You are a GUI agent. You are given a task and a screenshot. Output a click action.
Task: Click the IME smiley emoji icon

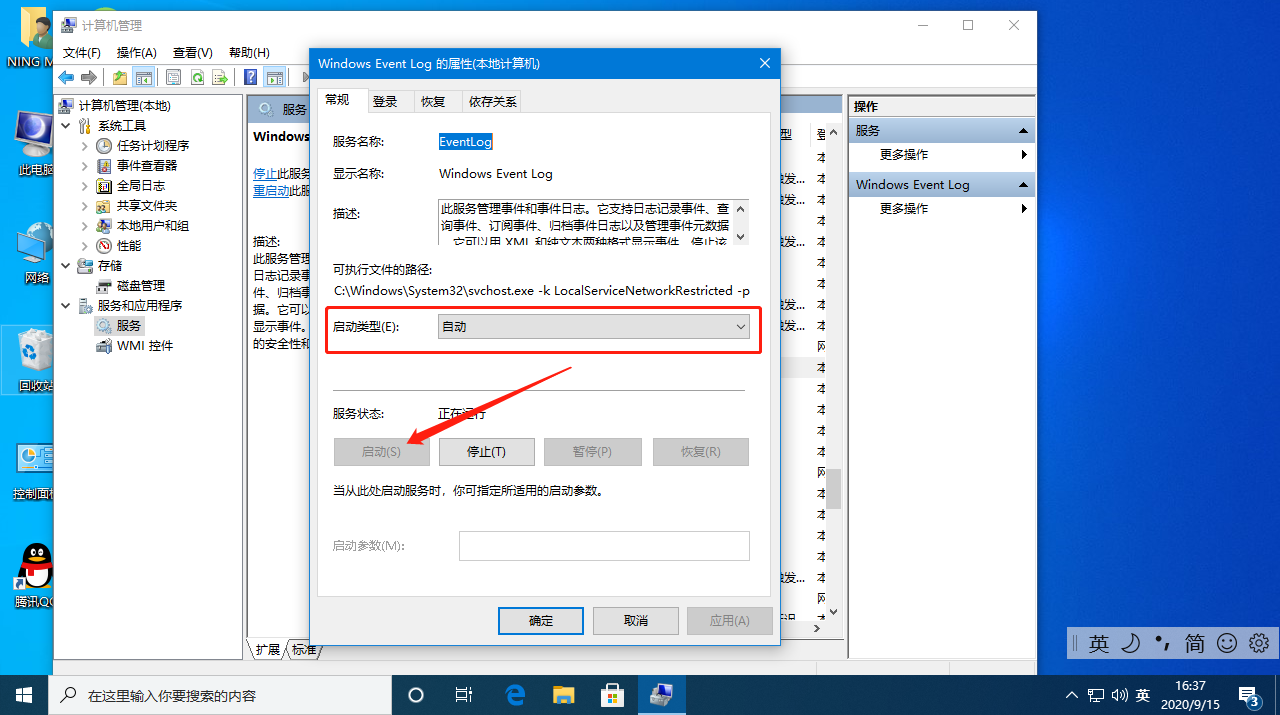click(1227, 643)
